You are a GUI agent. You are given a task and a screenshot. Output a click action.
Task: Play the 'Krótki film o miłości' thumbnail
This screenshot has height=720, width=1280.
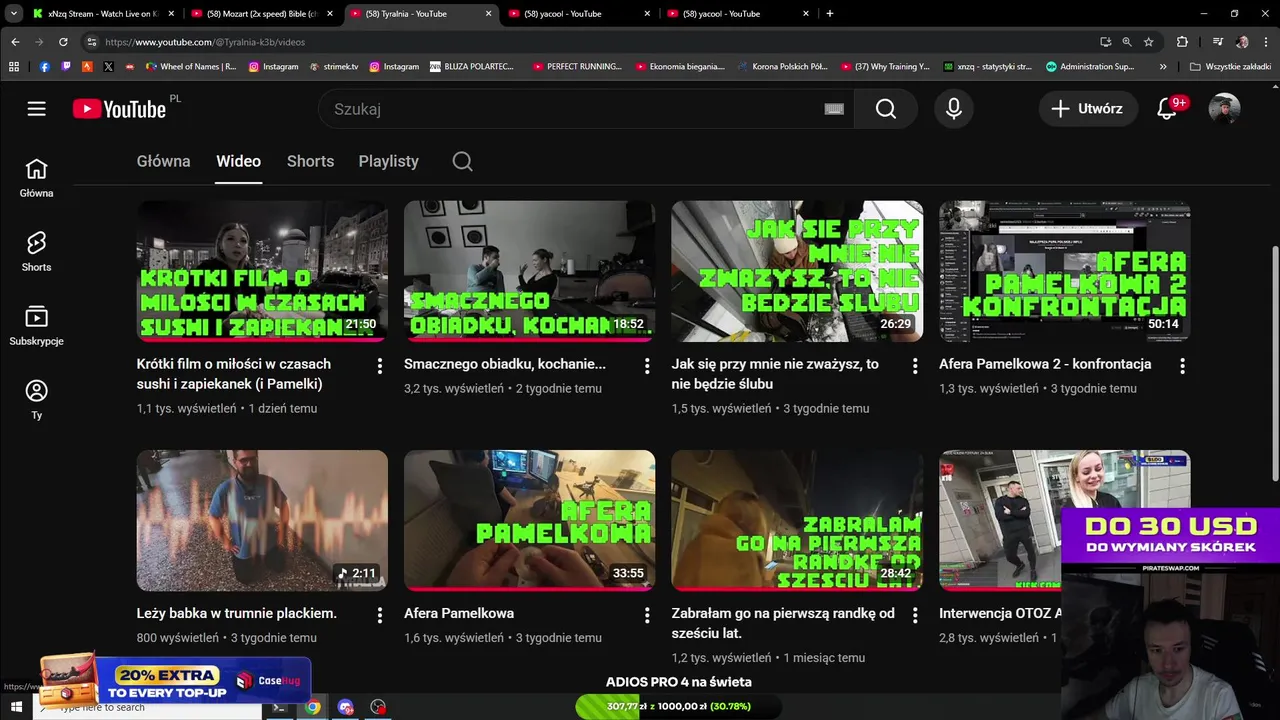(262, 271)
